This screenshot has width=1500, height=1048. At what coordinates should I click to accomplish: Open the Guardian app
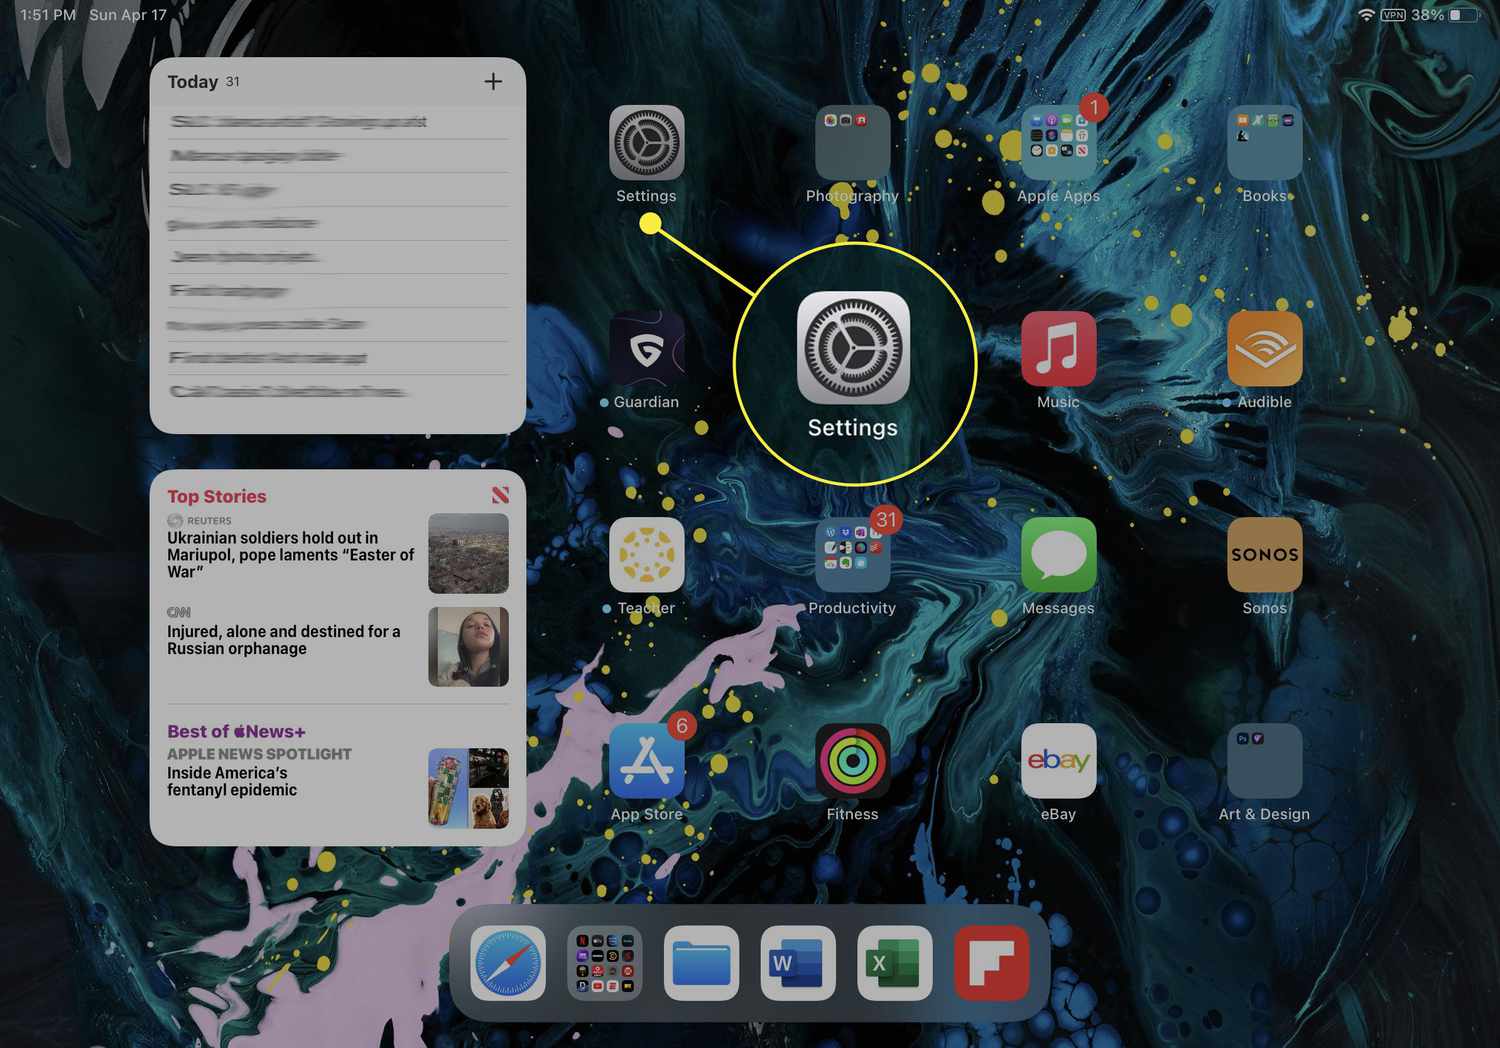[x=646, y=349]
